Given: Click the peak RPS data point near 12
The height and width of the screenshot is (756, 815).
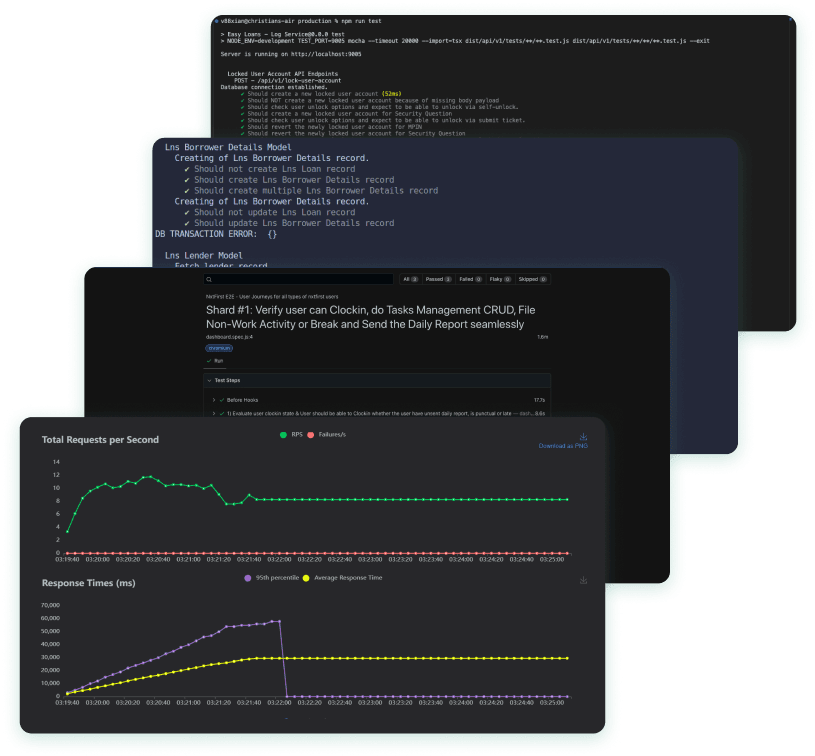Looking at the screenshot, I should point(151,476).
